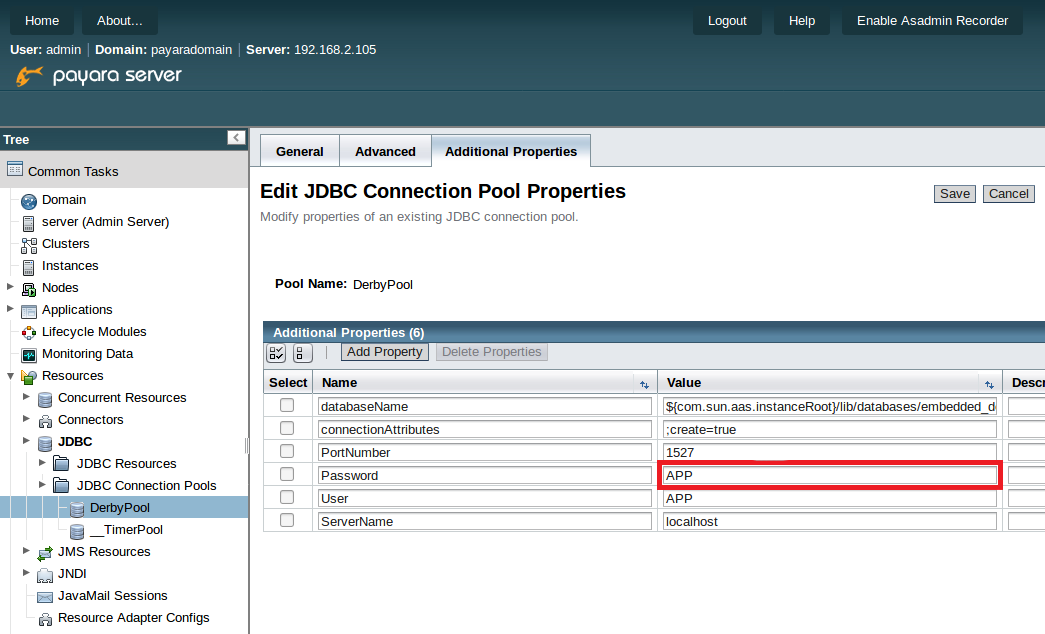This screenshot has width=1045, height=634.
Task: Check the Password property checkbox
Action: pyautogui.click(x=287, y=474)
